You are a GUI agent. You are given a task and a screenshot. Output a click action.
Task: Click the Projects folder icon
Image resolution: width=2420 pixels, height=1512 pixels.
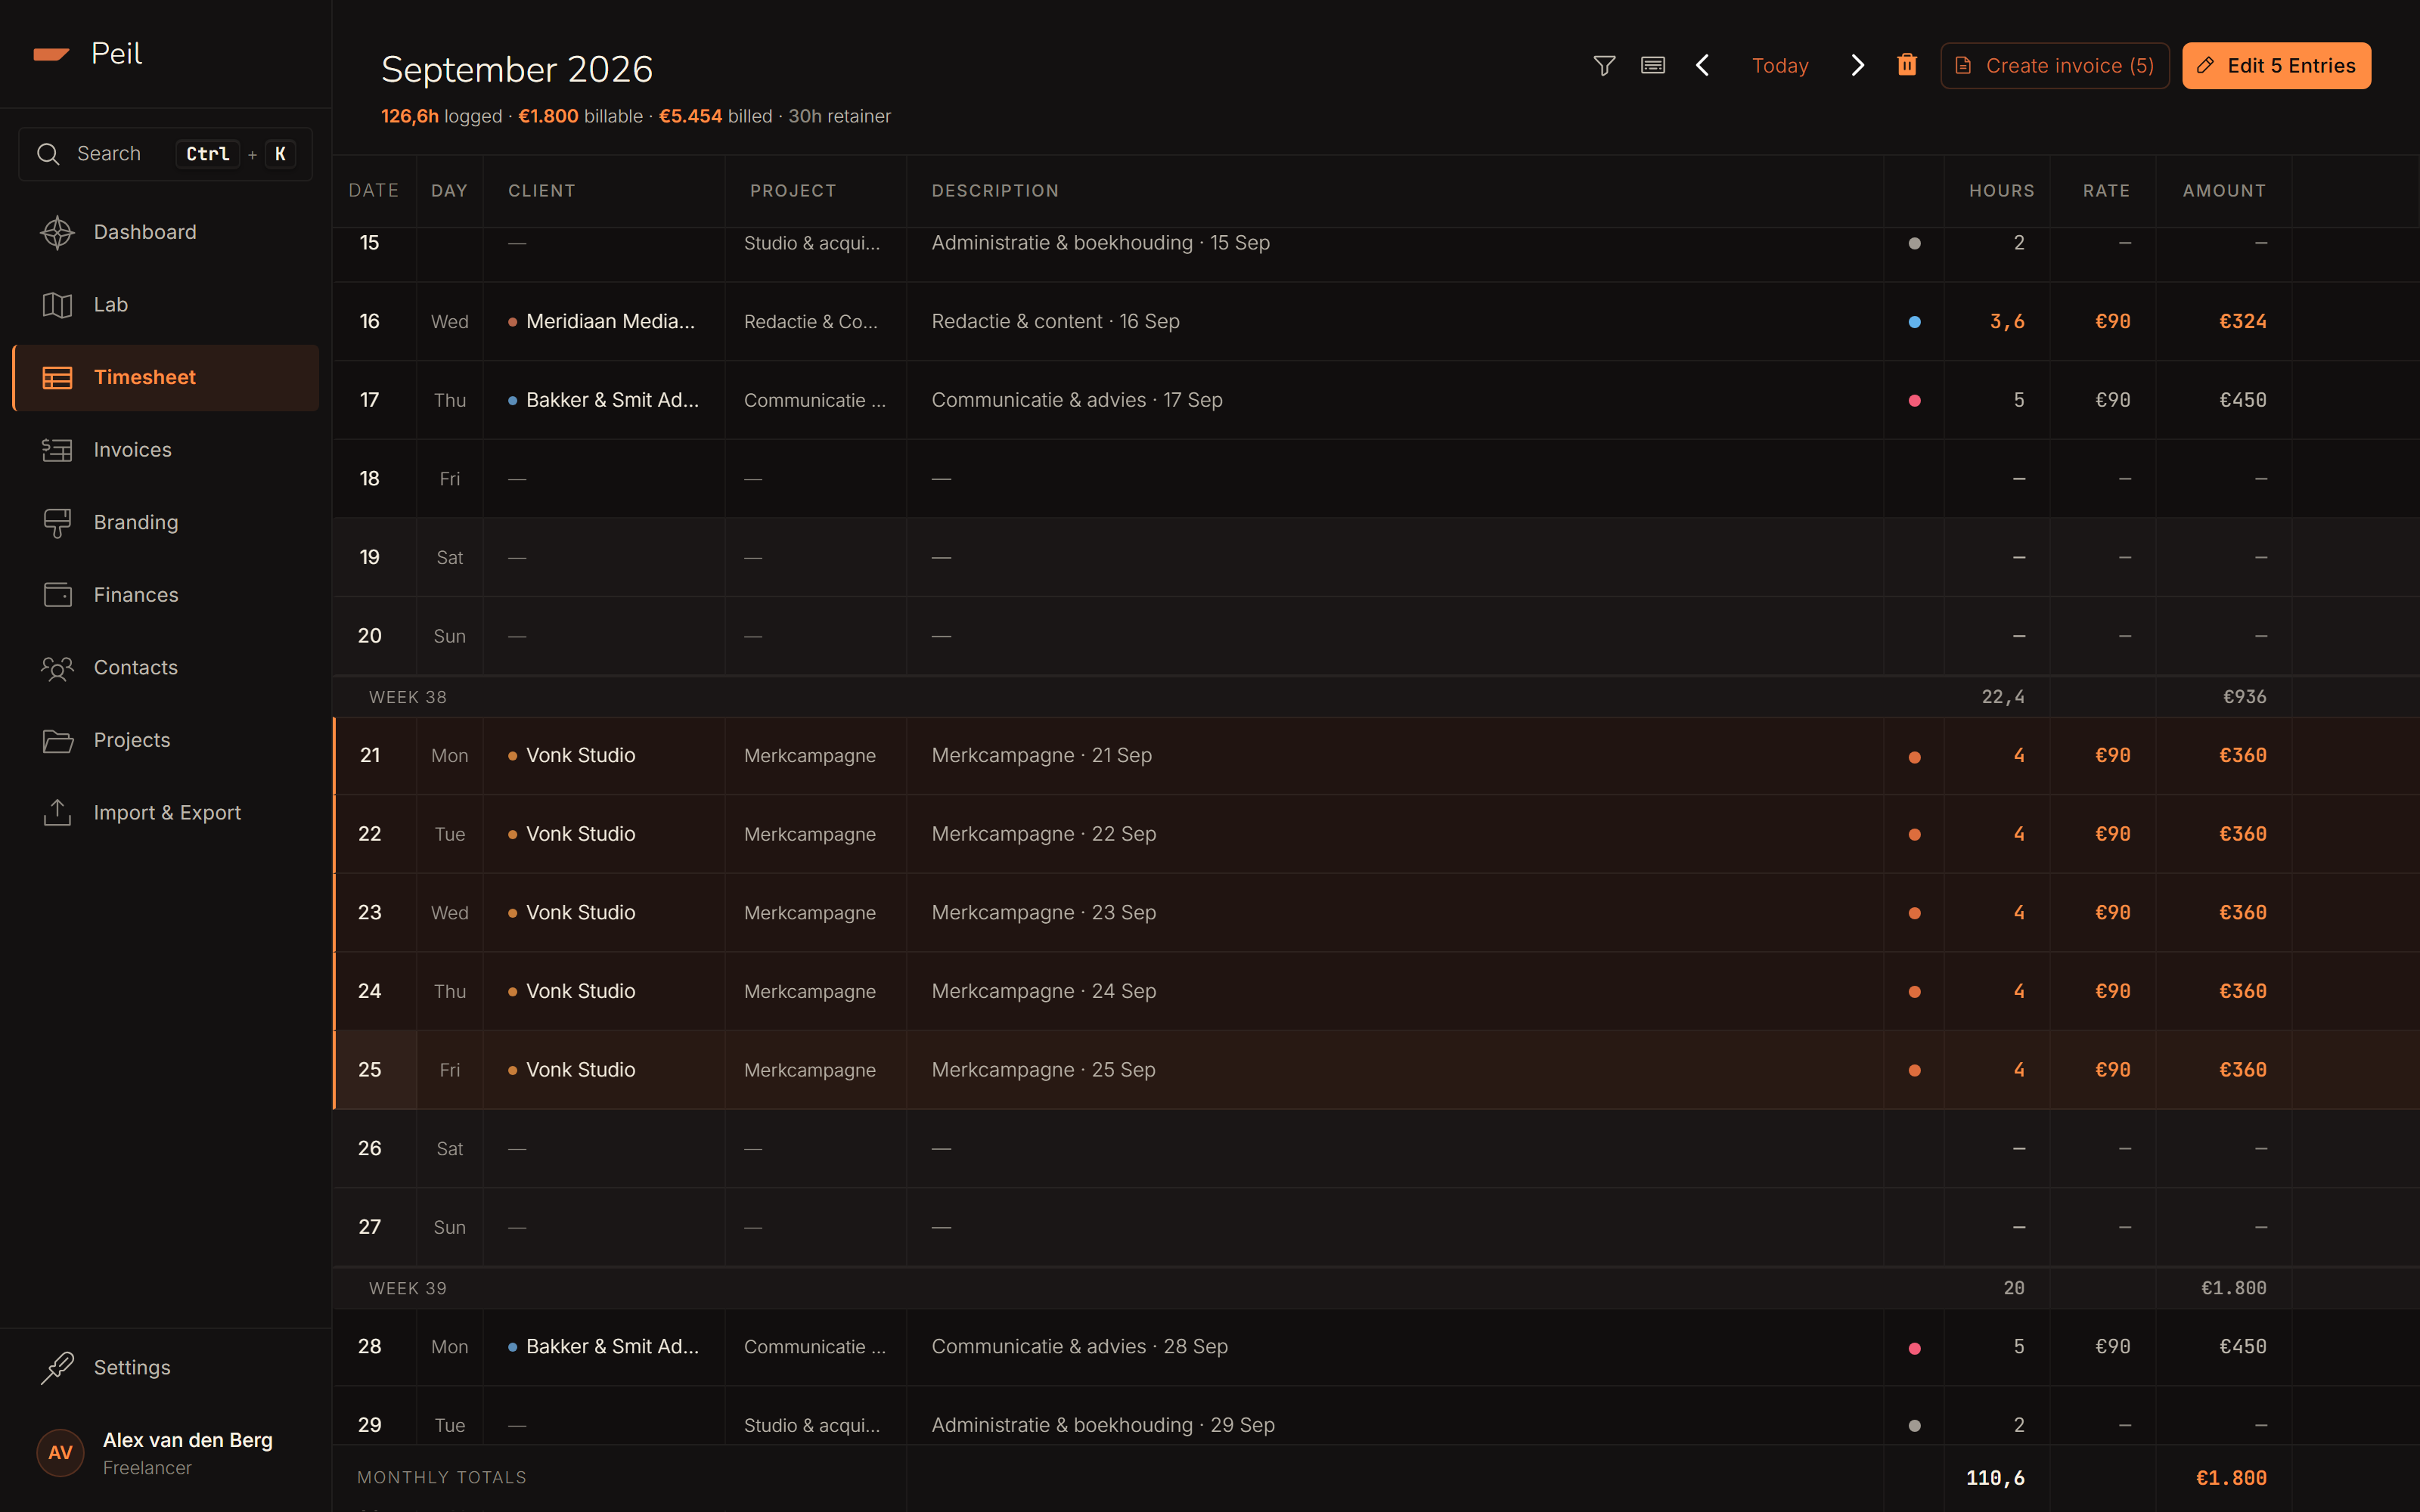[x=57, y=741]
